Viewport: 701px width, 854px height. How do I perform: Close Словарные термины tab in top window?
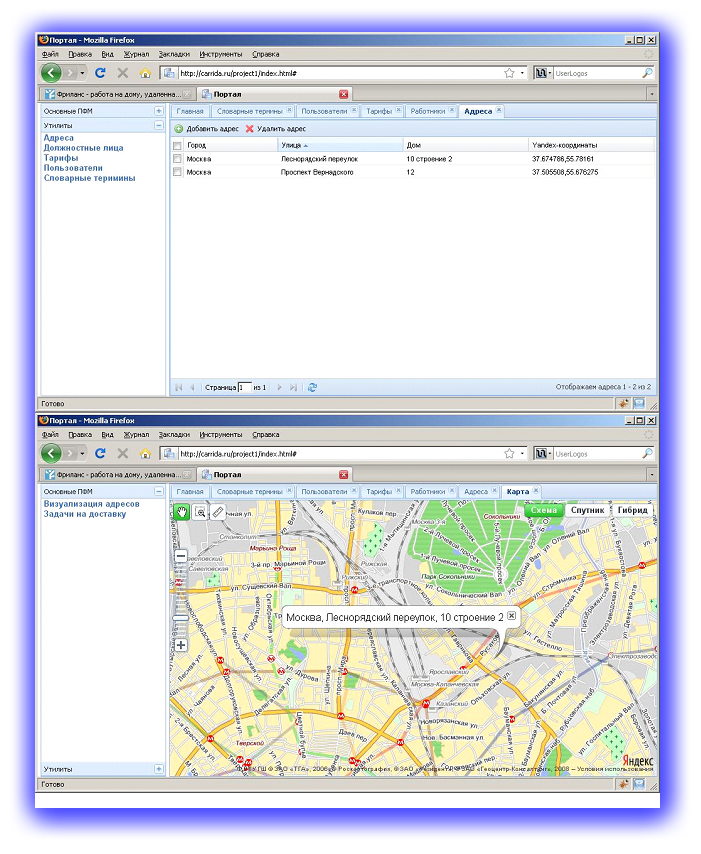289,111
